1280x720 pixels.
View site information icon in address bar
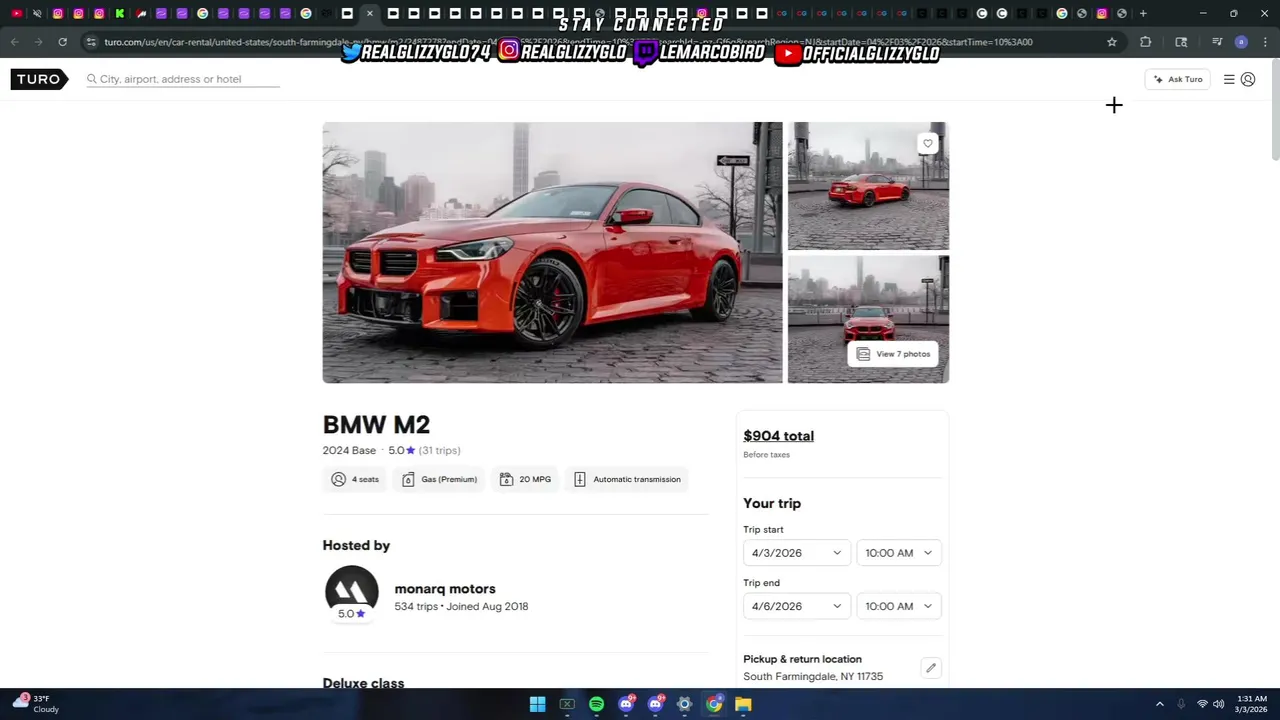tap(91, 42)
